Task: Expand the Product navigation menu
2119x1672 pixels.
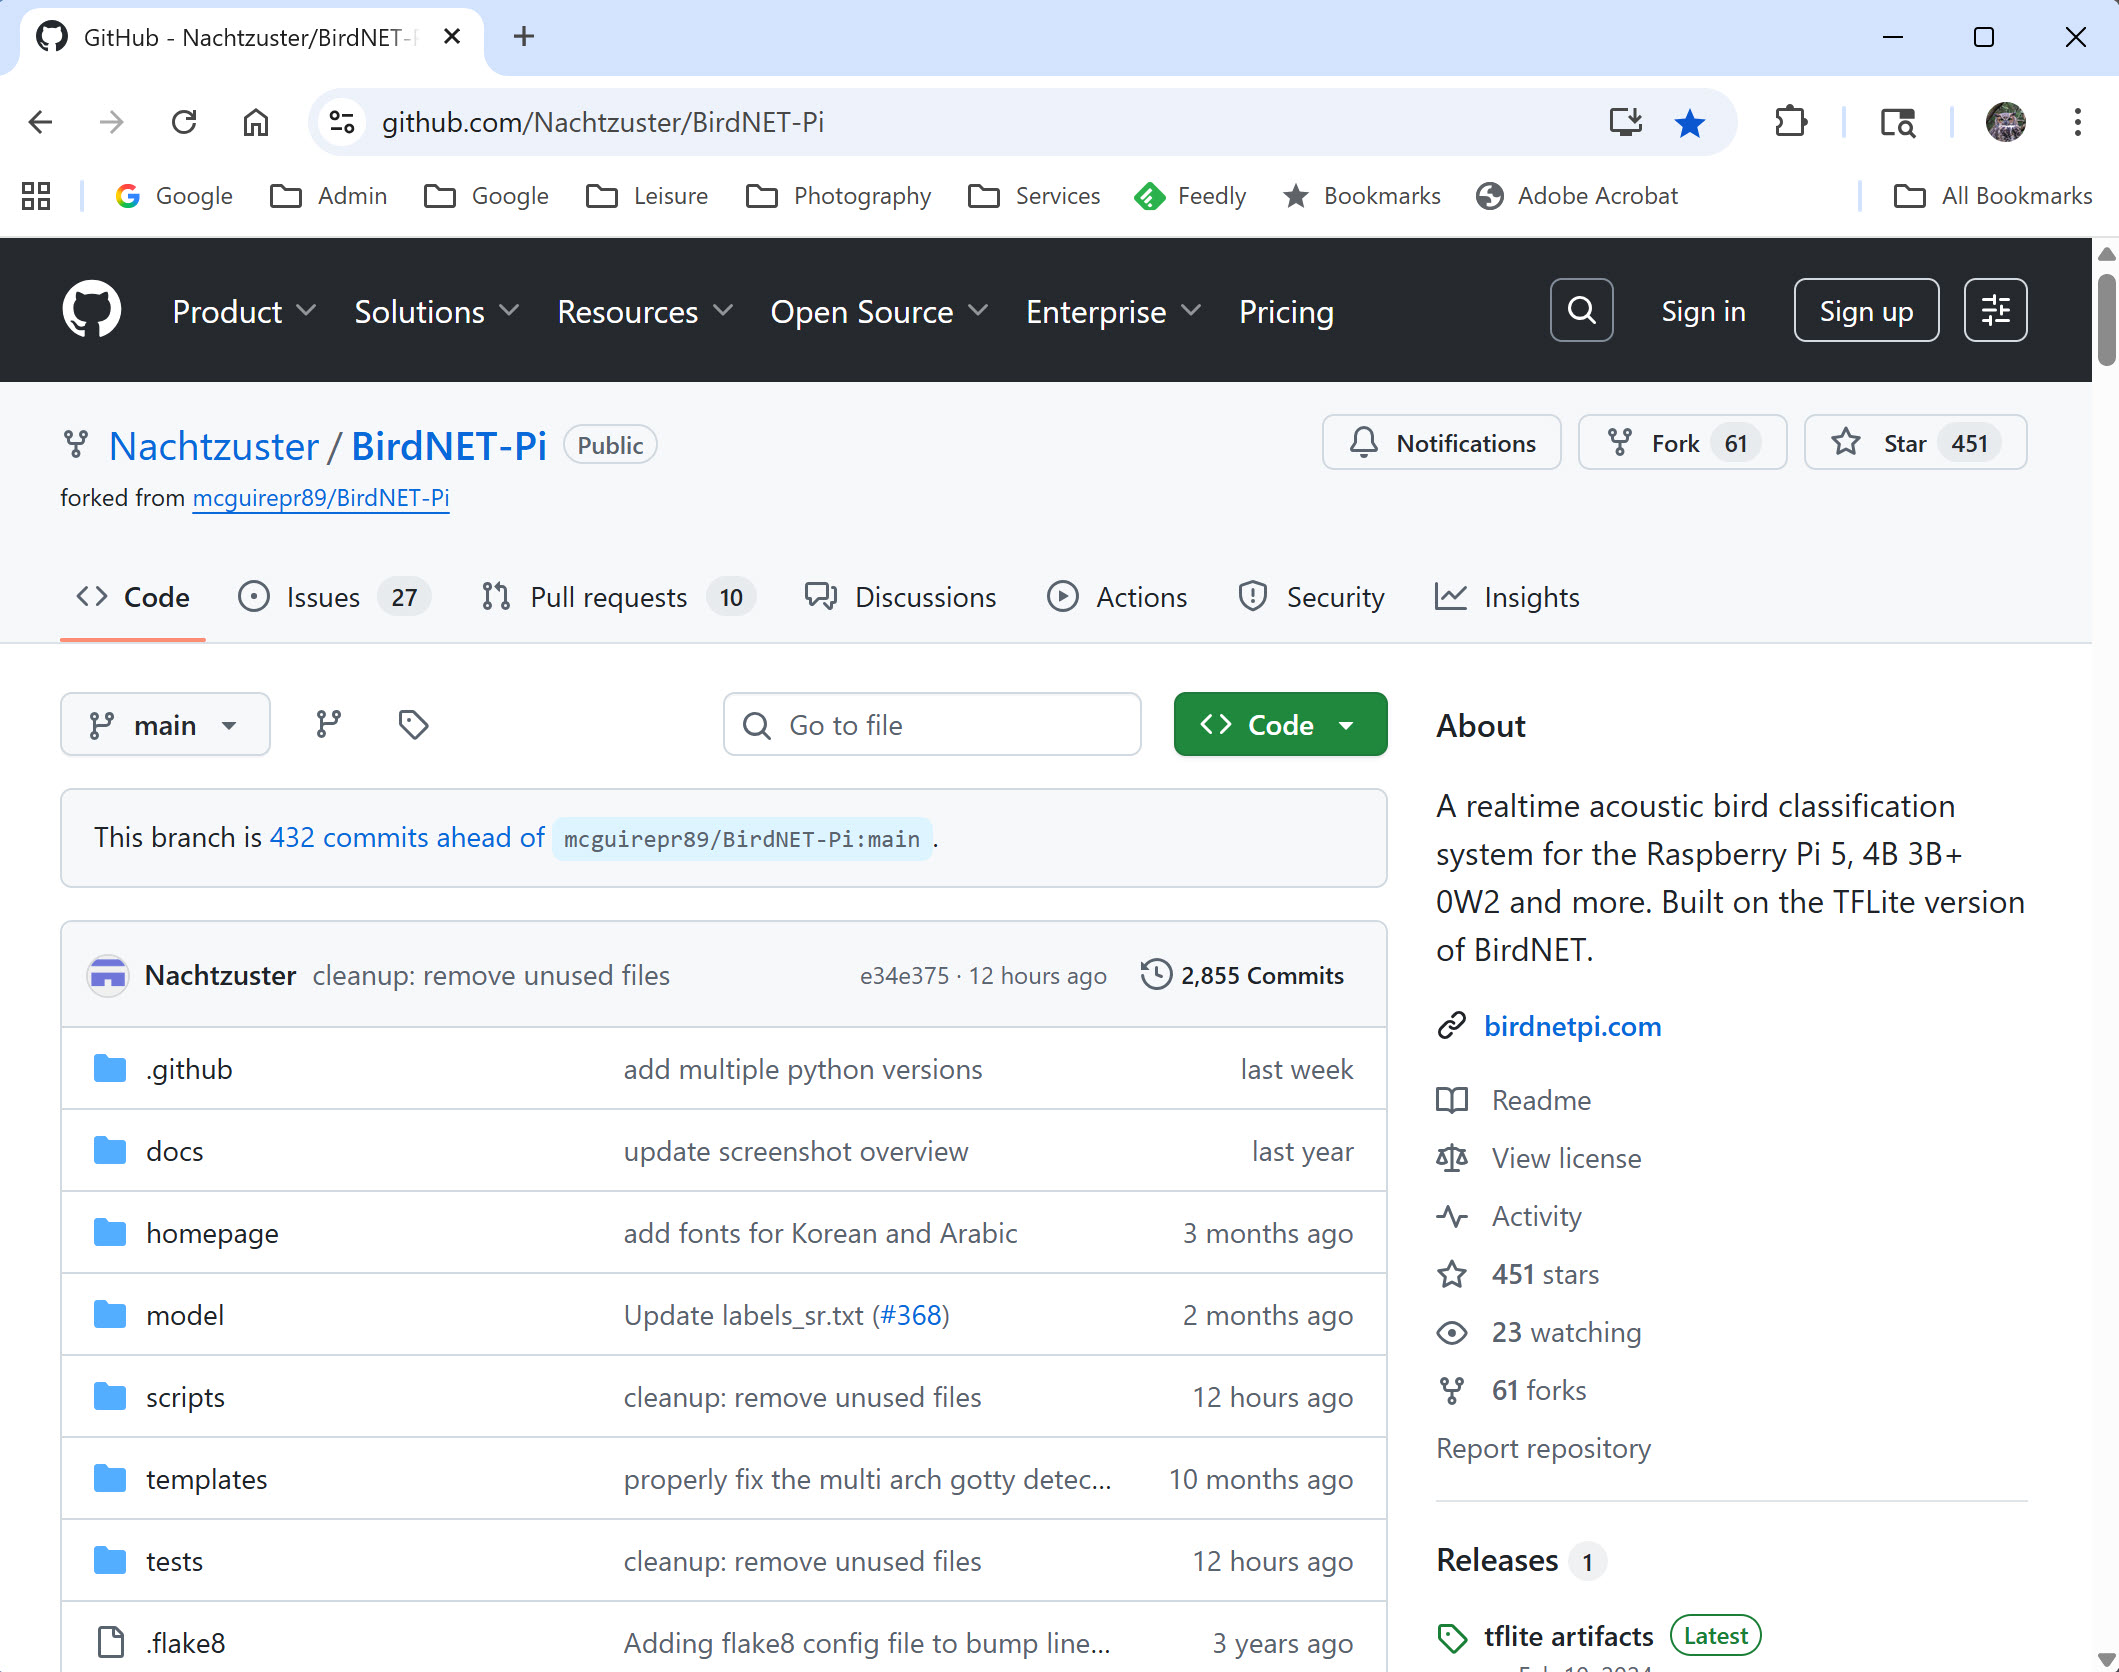Action: click(x=244, y=312)
